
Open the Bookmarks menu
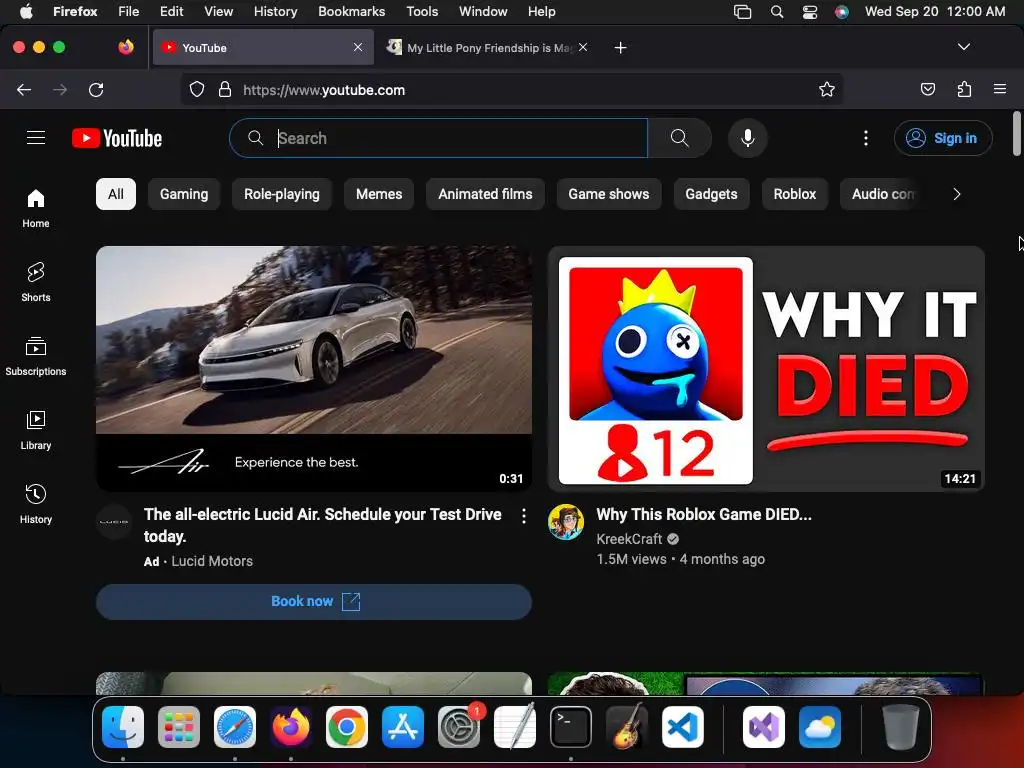[351, 11]
